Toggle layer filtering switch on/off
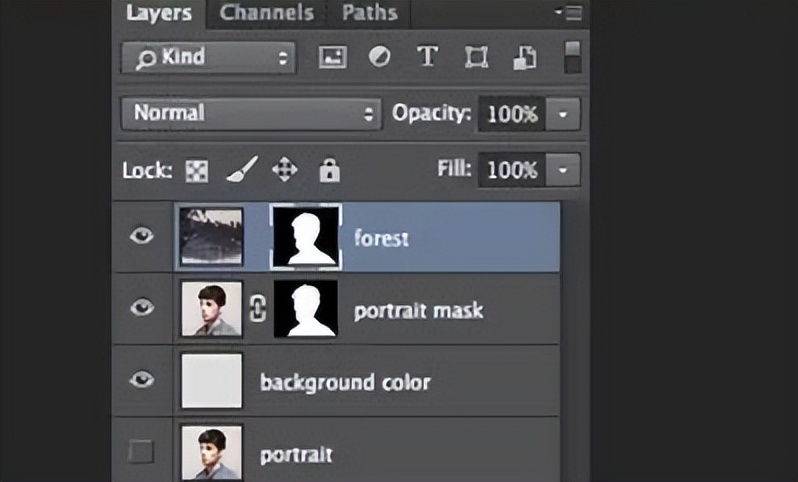798x482 pixels. click(572, 56)
